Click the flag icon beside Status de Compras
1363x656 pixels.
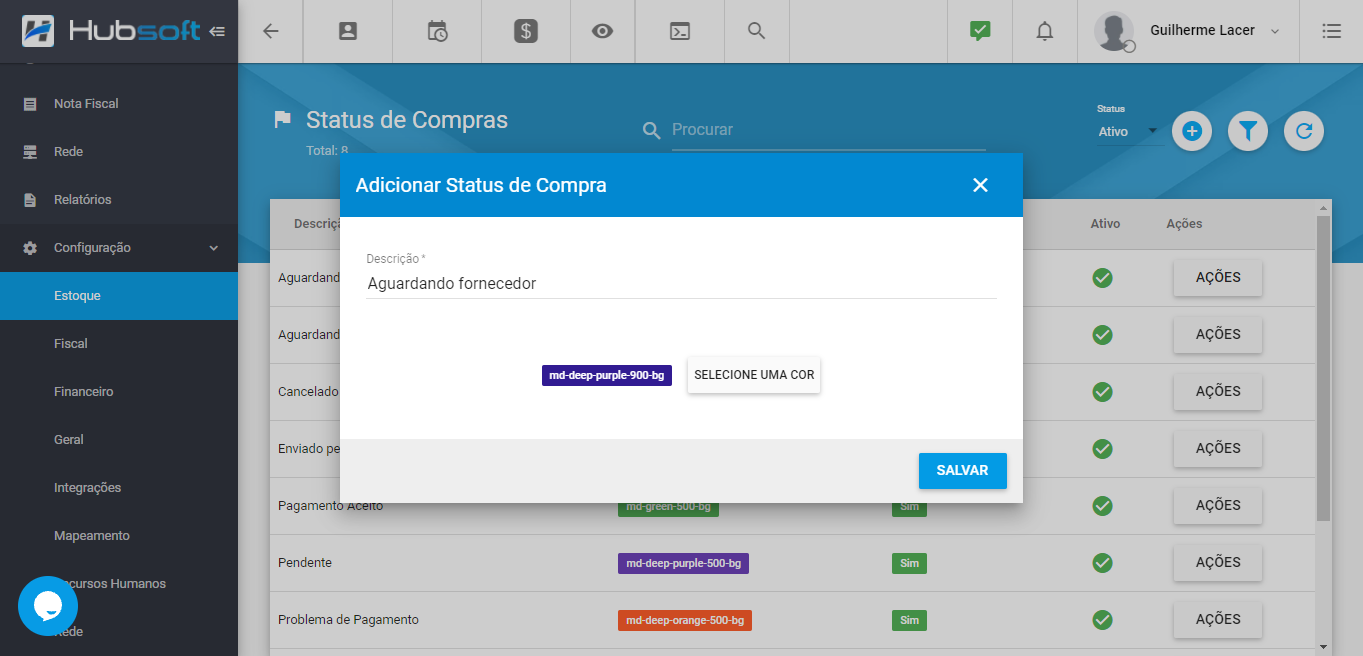tap(283, 120)
